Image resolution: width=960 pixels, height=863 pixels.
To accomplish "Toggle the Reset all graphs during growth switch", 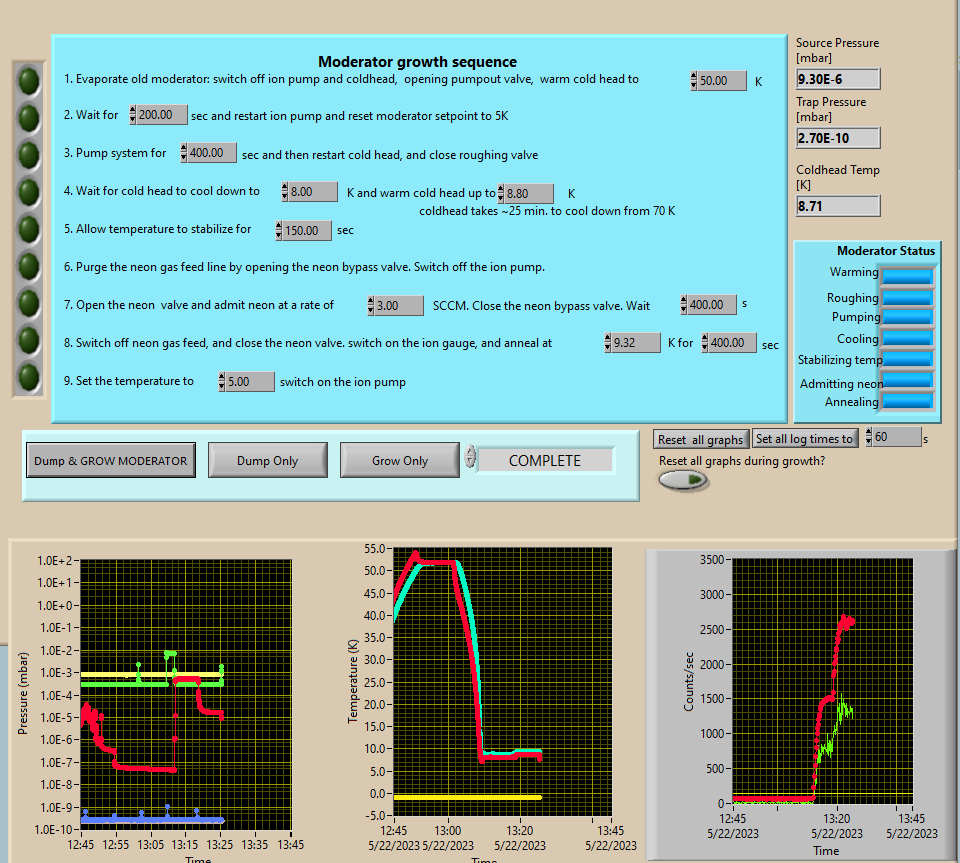I will coord(683,480).
